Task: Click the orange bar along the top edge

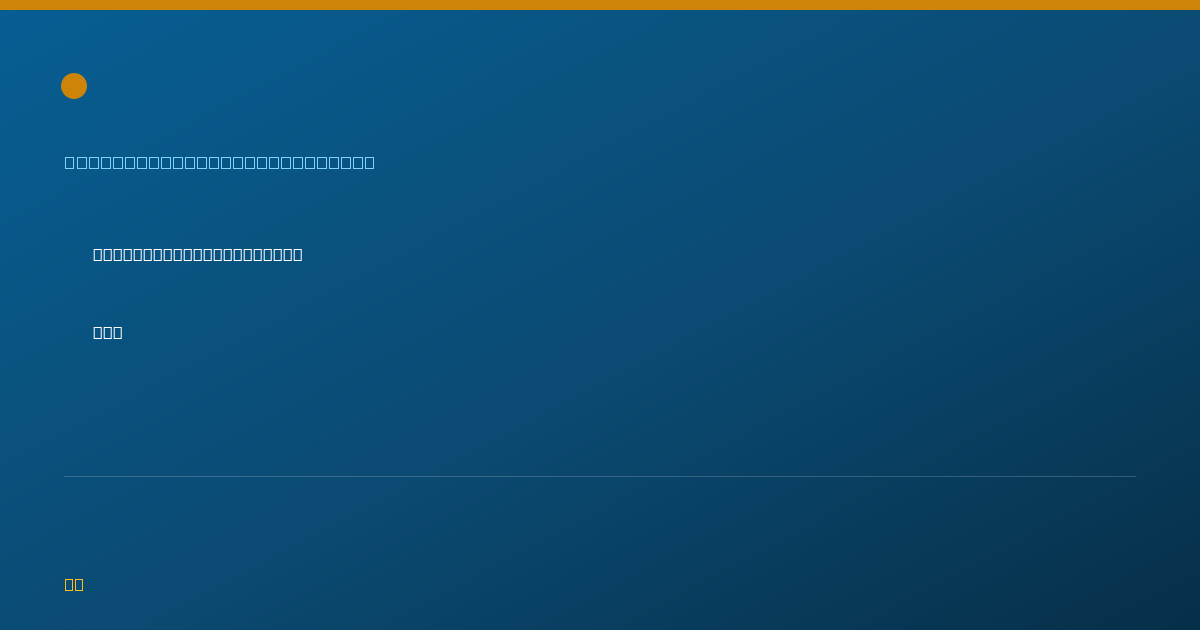Action: point(600,5)
